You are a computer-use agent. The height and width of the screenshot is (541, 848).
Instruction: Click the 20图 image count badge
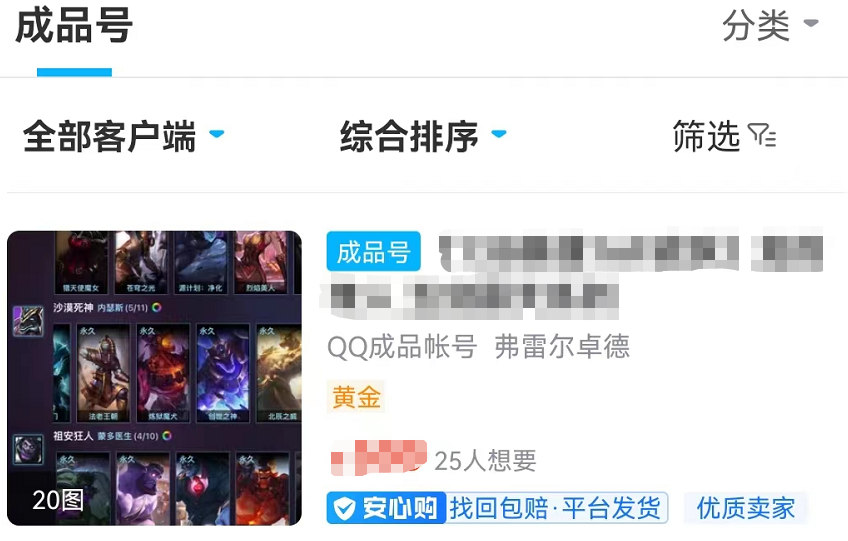[x=58, y=500]
